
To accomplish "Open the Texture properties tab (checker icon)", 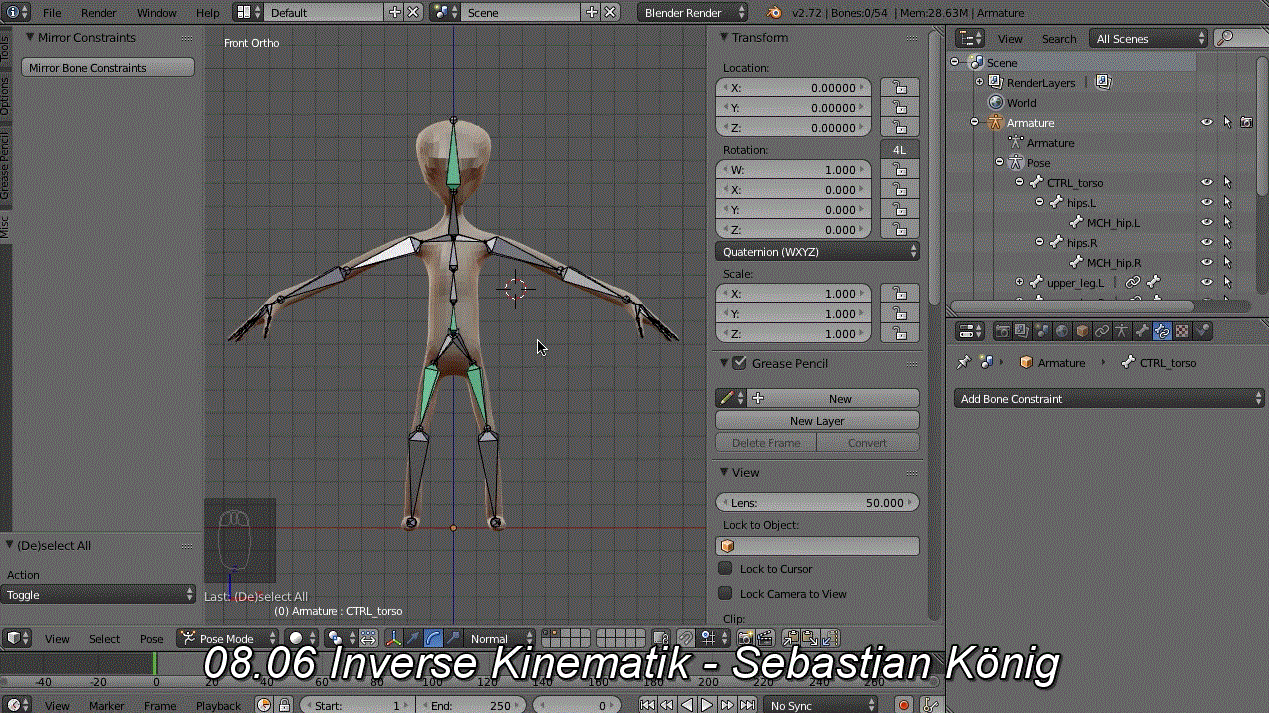I will pyautogui.click(x=1182, y=331).
